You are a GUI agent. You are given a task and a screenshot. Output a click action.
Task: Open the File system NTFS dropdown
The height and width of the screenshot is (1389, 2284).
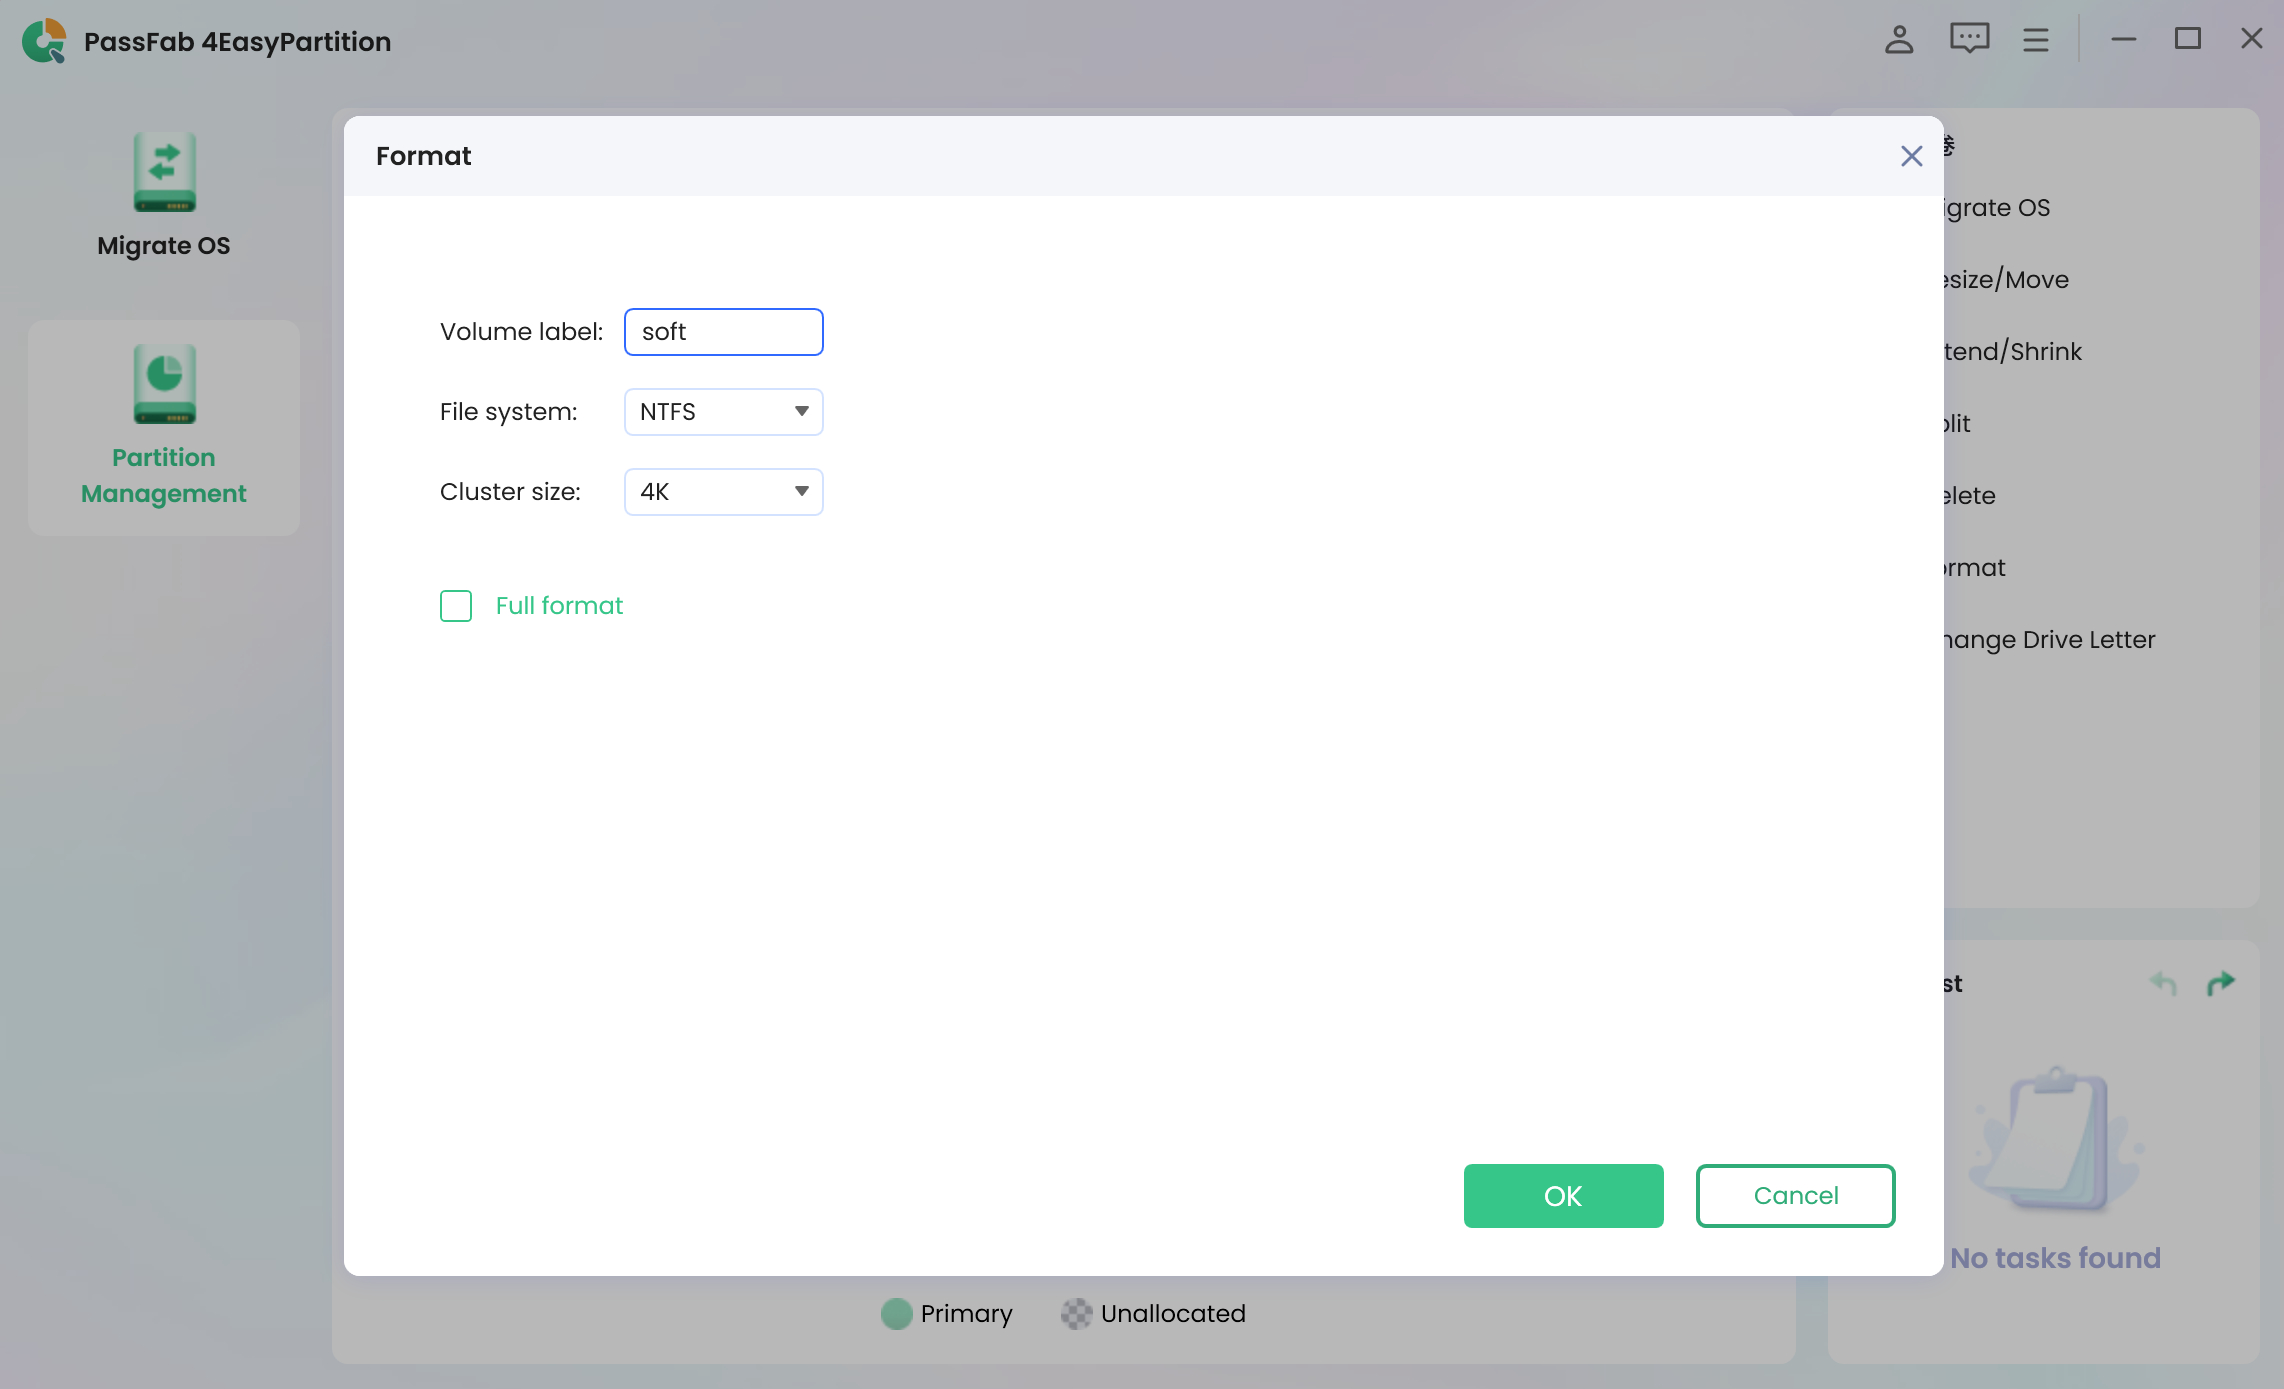[x=724, y=412]
